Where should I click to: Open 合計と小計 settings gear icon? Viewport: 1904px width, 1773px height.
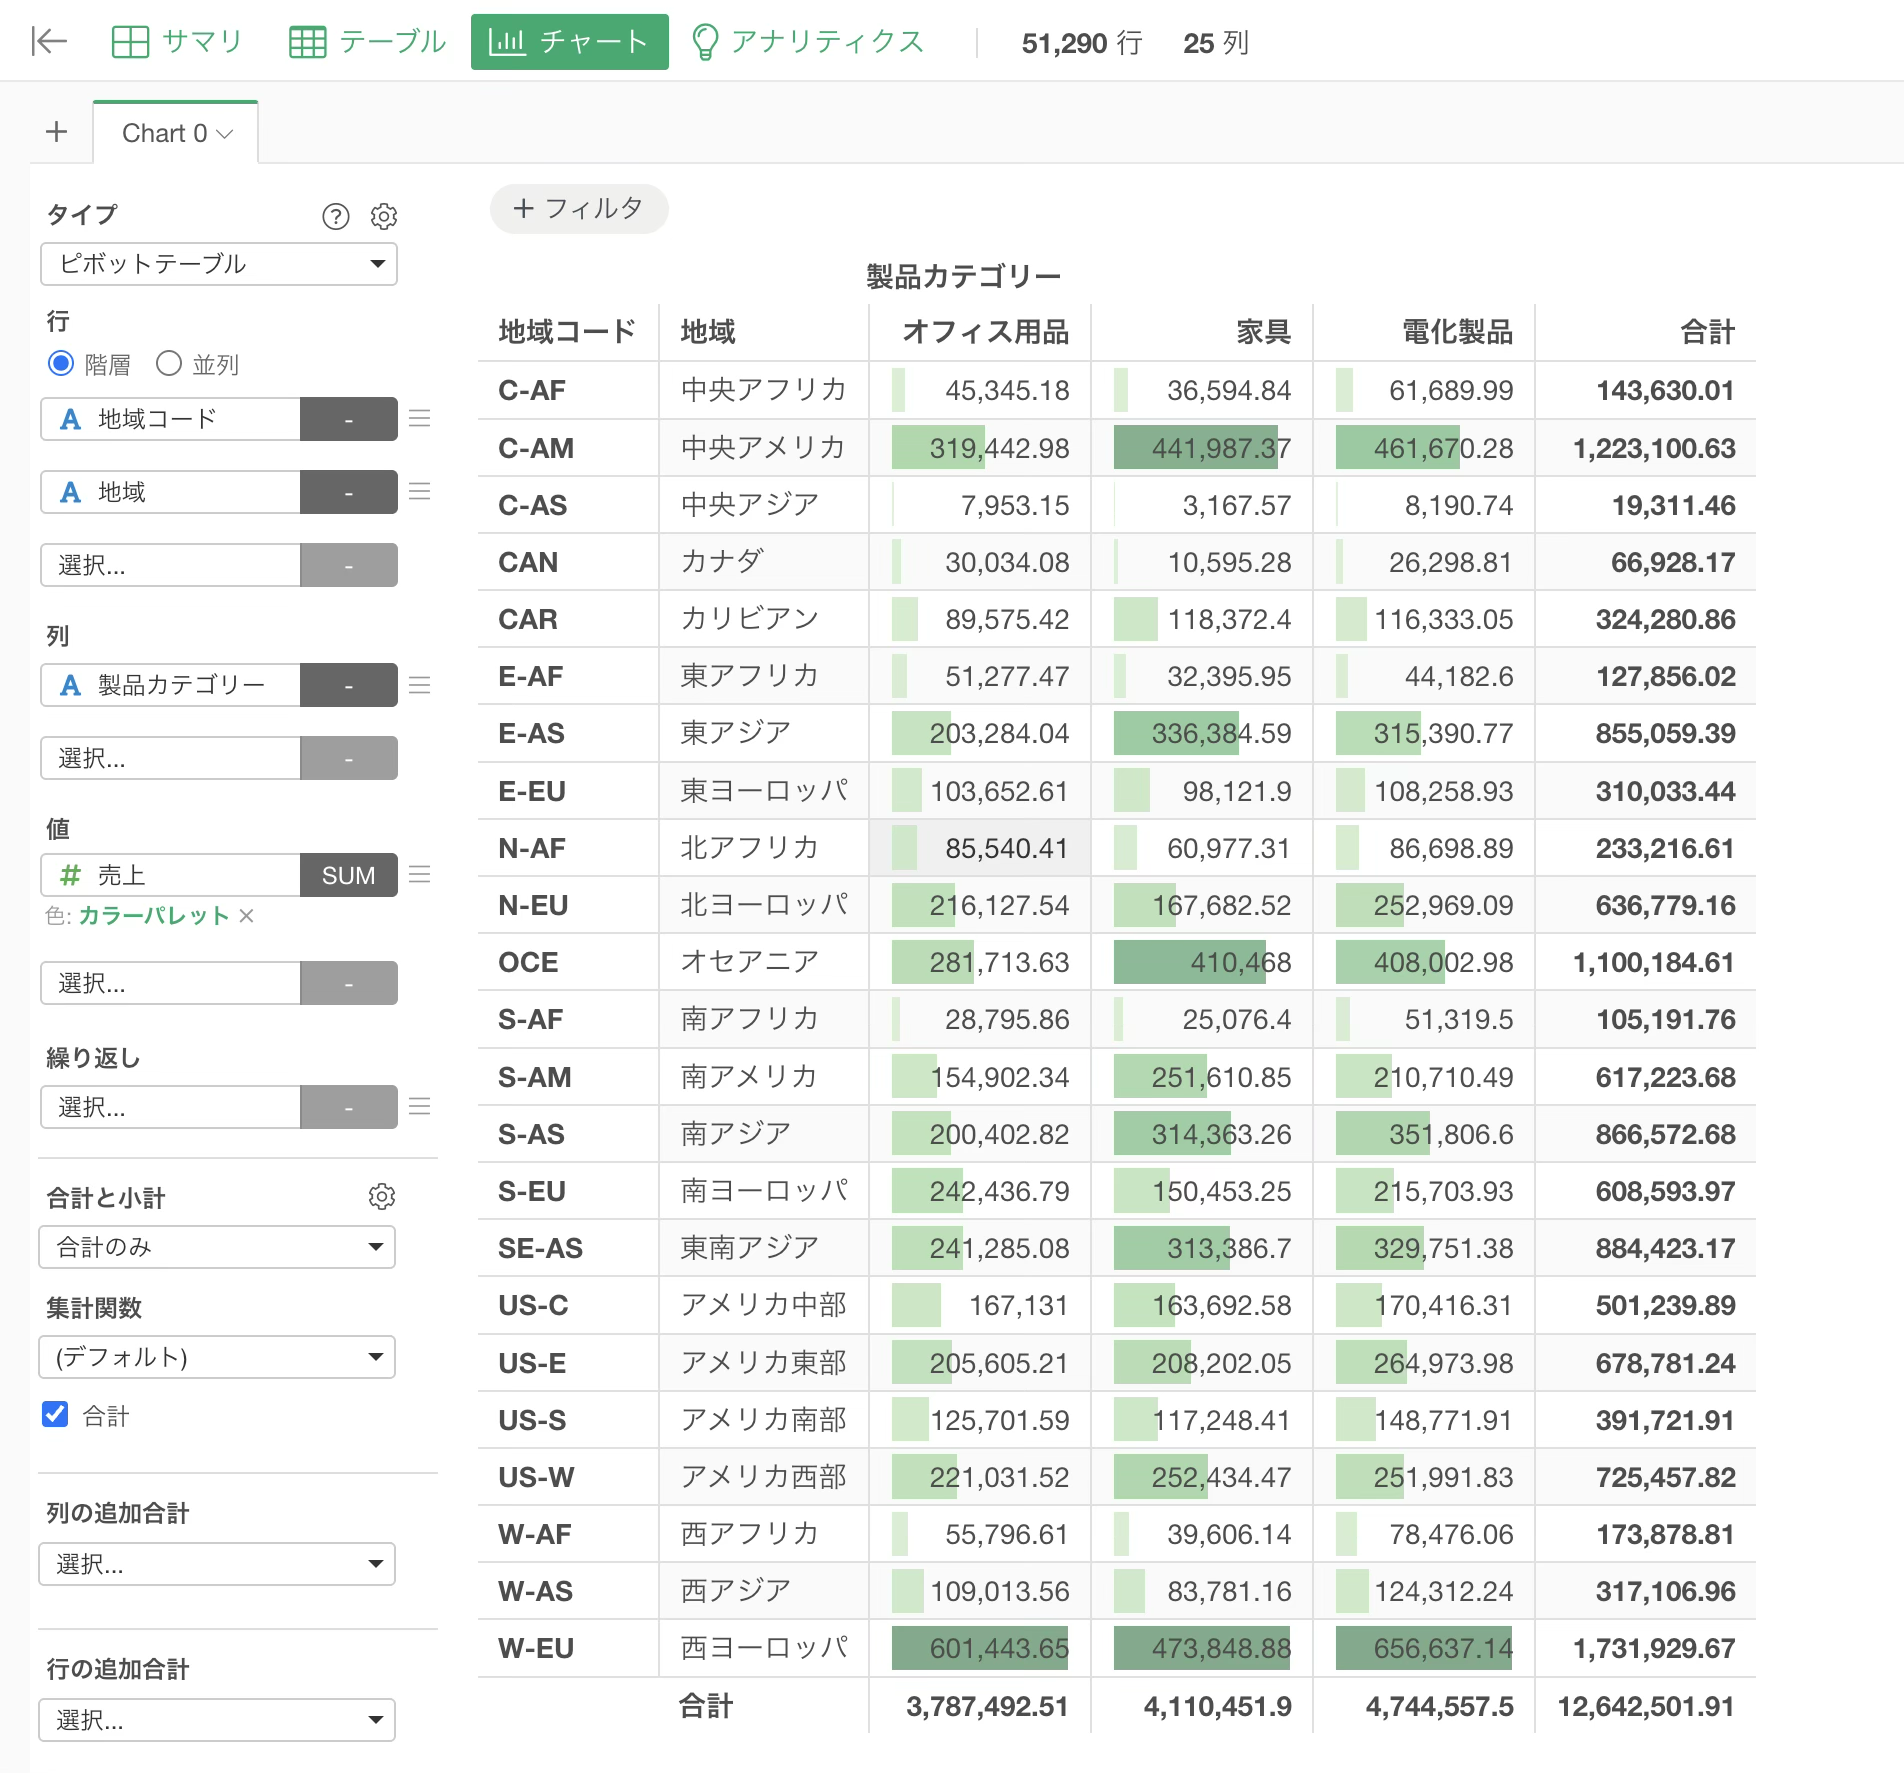point(382,1197)
